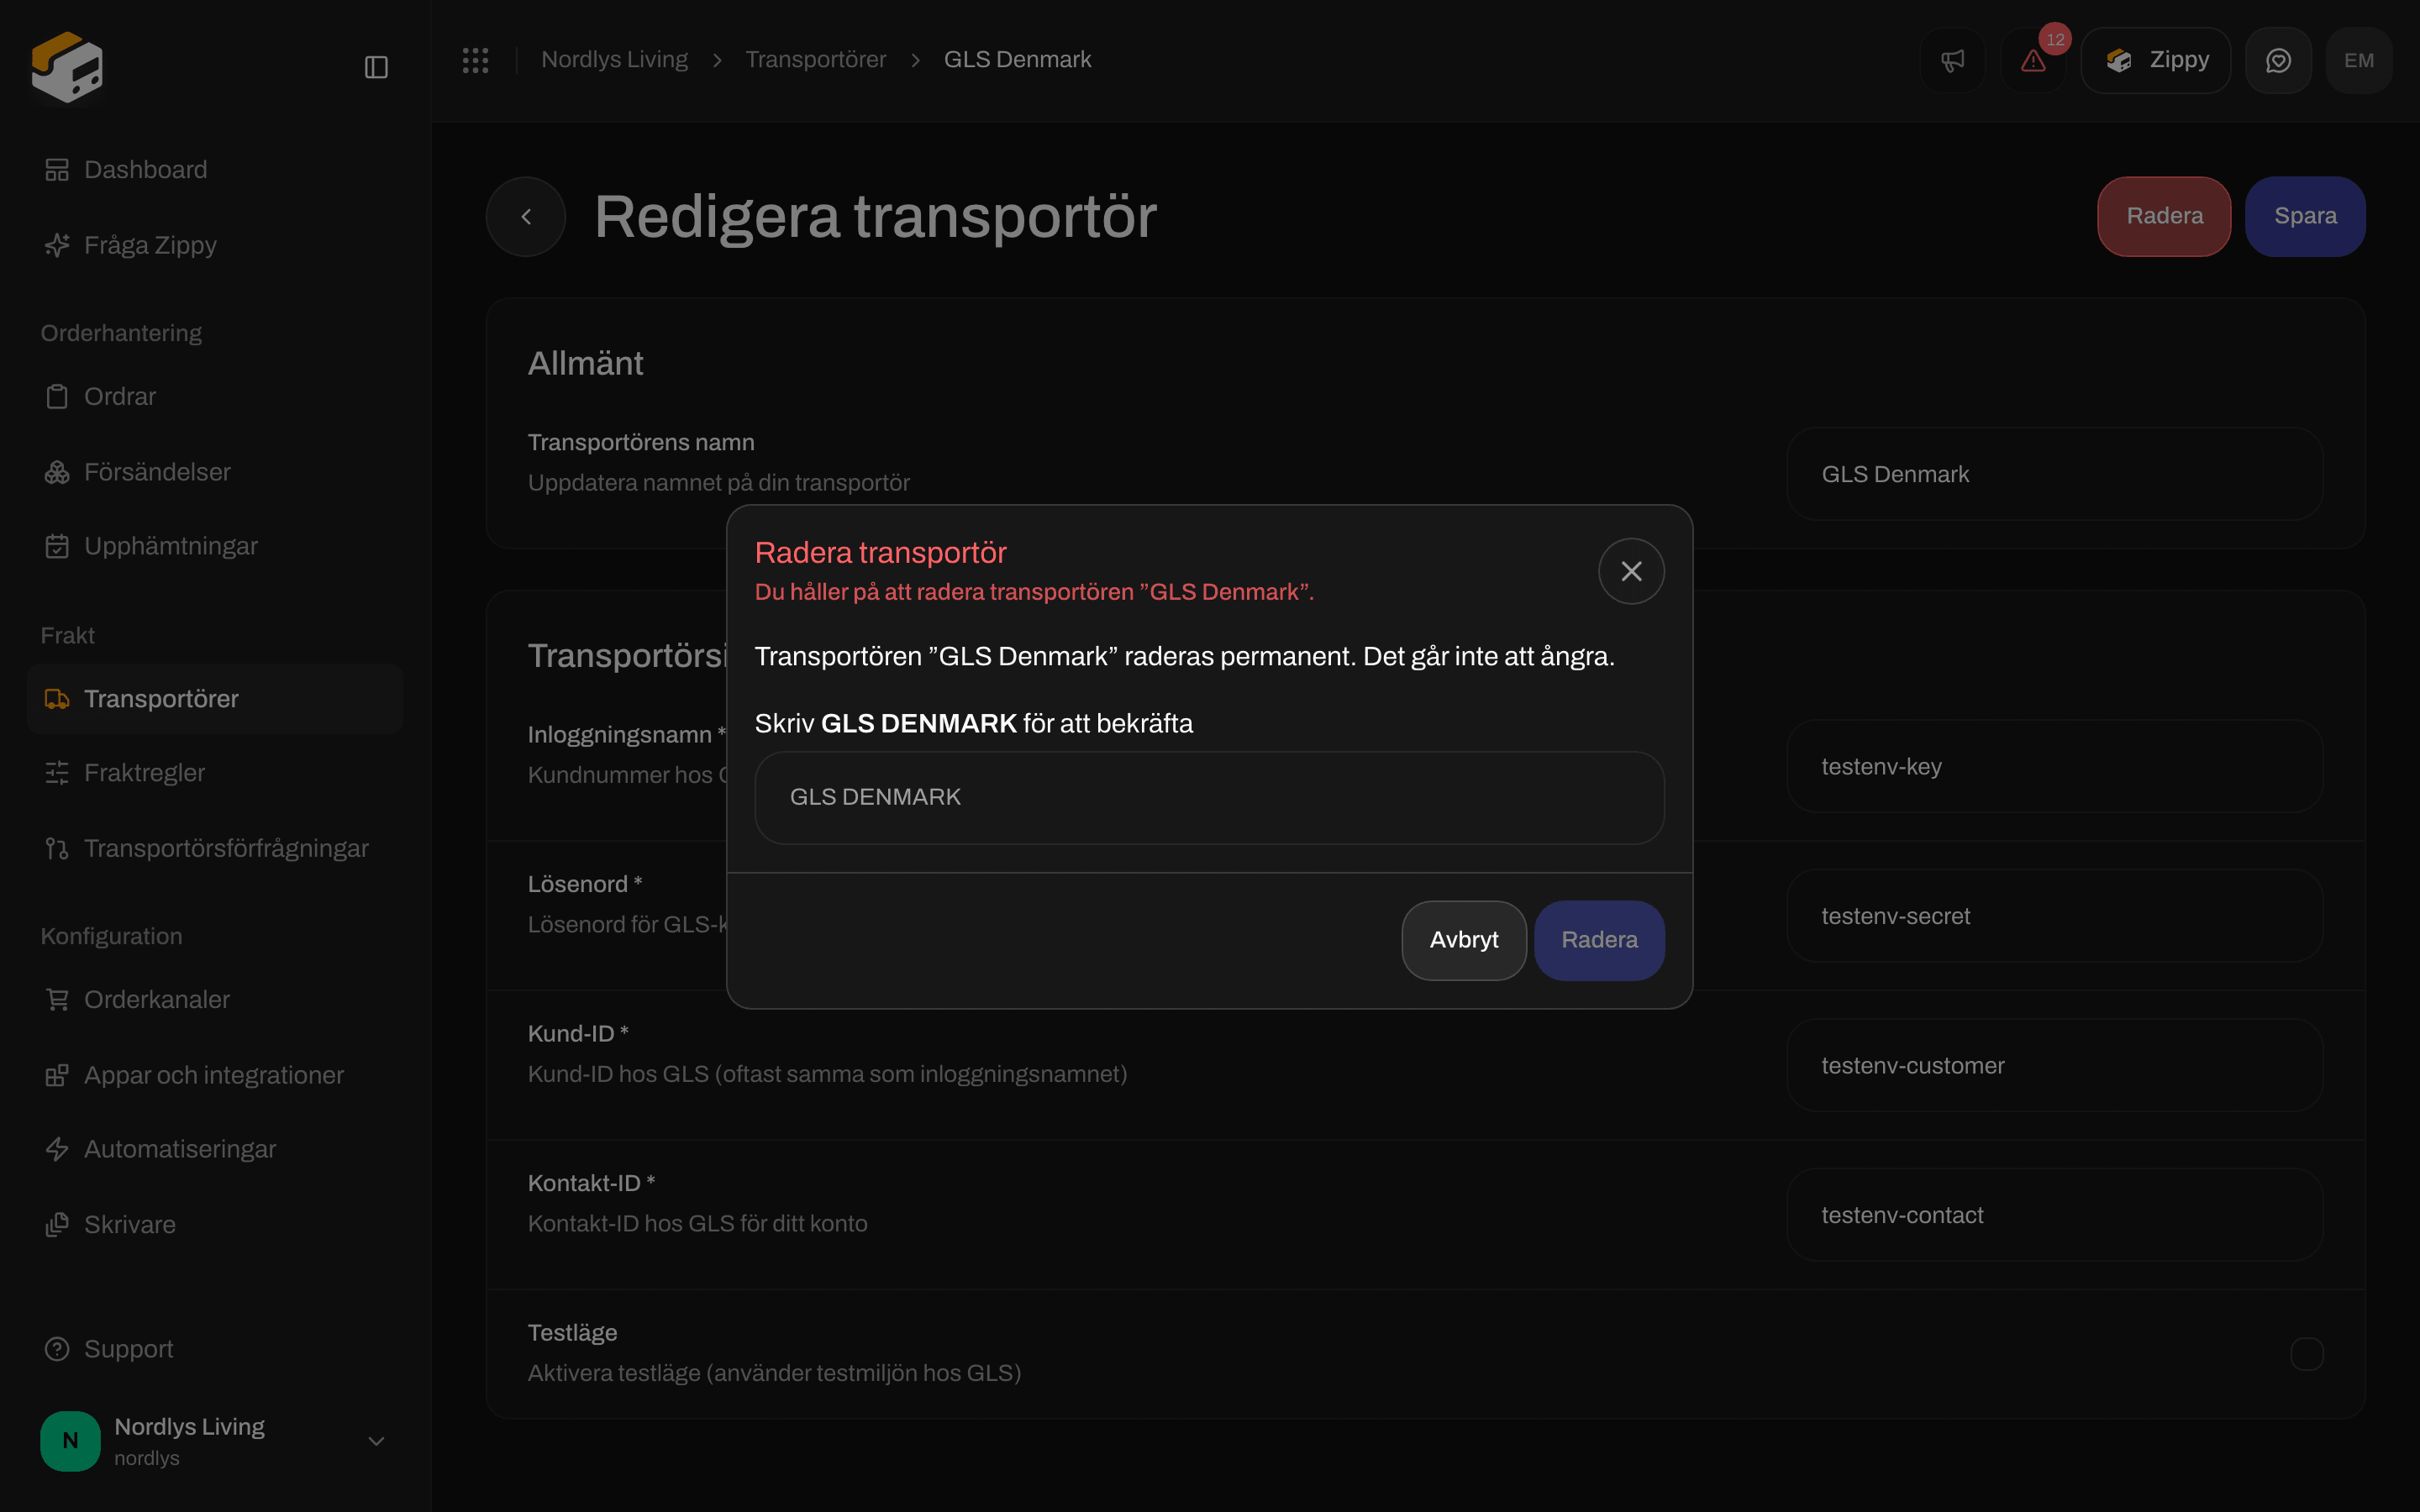The width and height of the screenshot is (2420, 1512).
Task: Click the Skrivare printer icon
Action: [x=57, y=1224]
